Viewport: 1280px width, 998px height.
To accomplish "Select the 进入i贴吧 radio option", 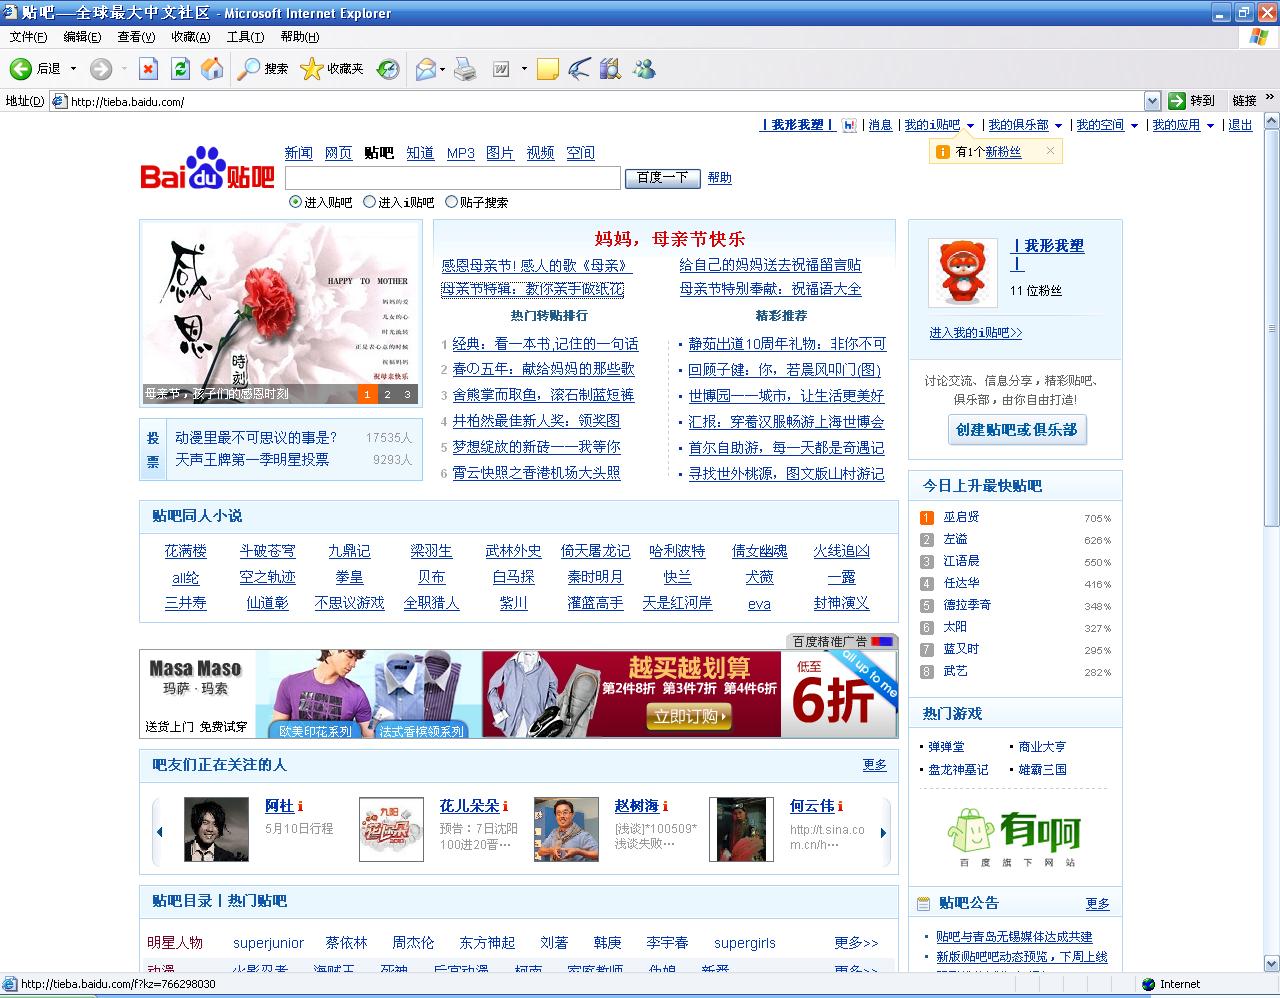I will [x=369, y=202].
